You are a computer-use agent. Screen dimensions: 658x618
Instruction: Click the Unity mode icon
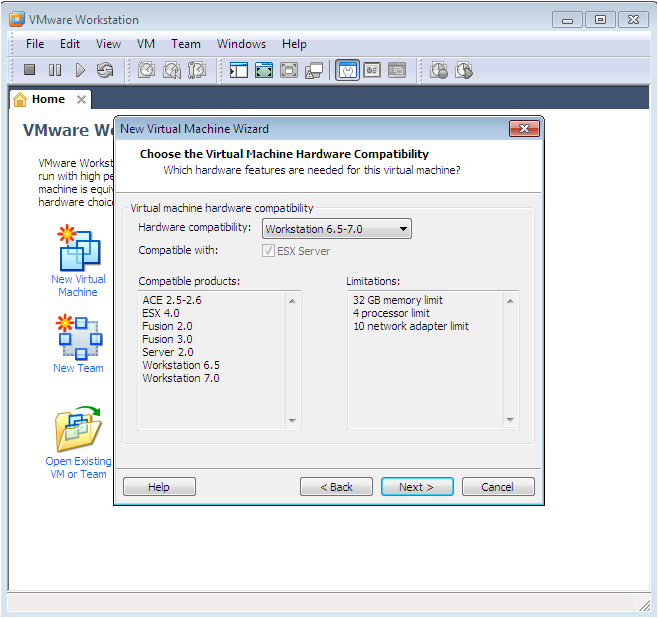[314, 70]
